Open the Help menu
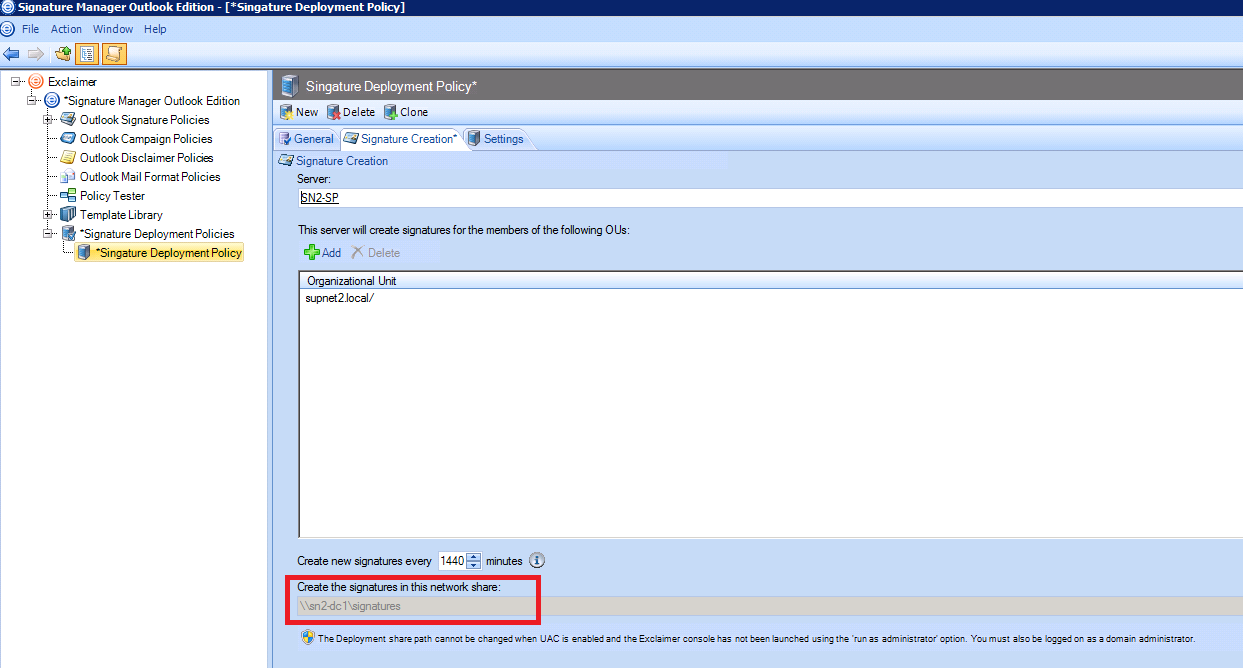The image size is (1243, 668). pyautogui.click(x=155, y=29)
